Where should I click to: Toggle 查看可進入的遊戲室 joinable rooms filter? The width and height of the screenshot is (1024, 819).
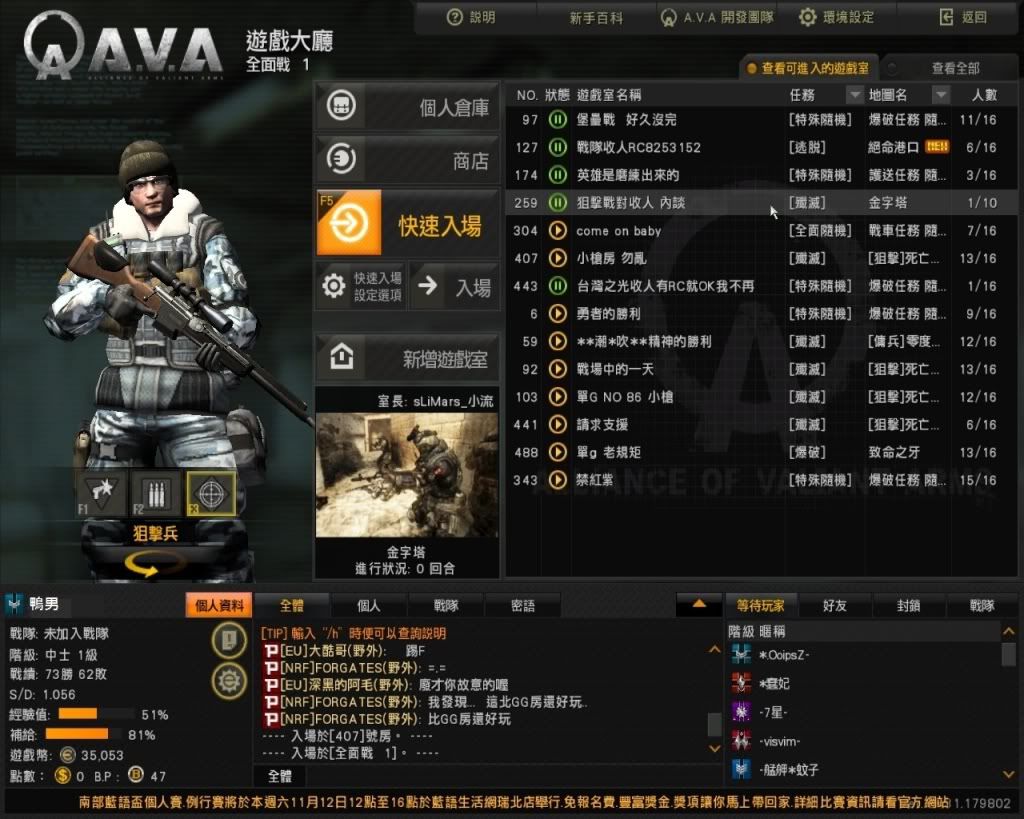tap(808, 68)
